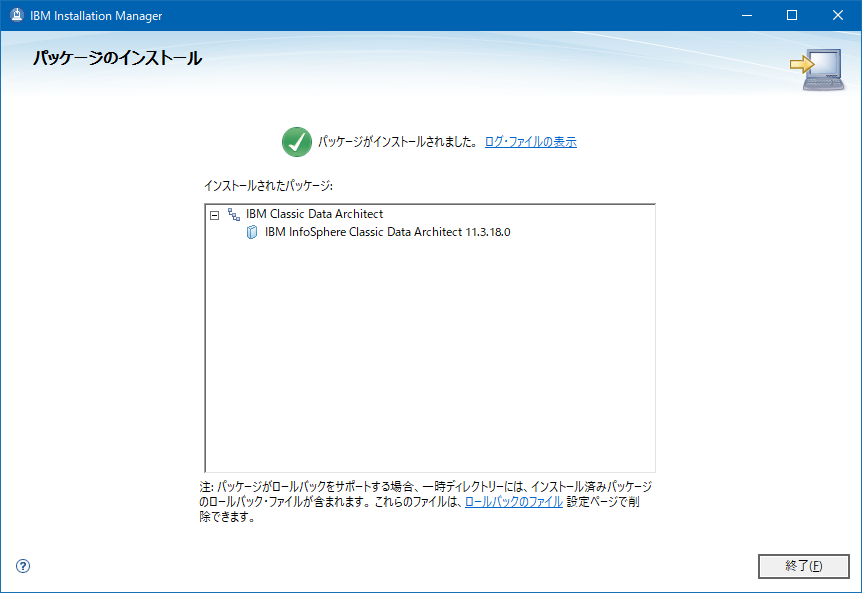
Task: Click the パッケージのインストール heading
Action: 117,58
